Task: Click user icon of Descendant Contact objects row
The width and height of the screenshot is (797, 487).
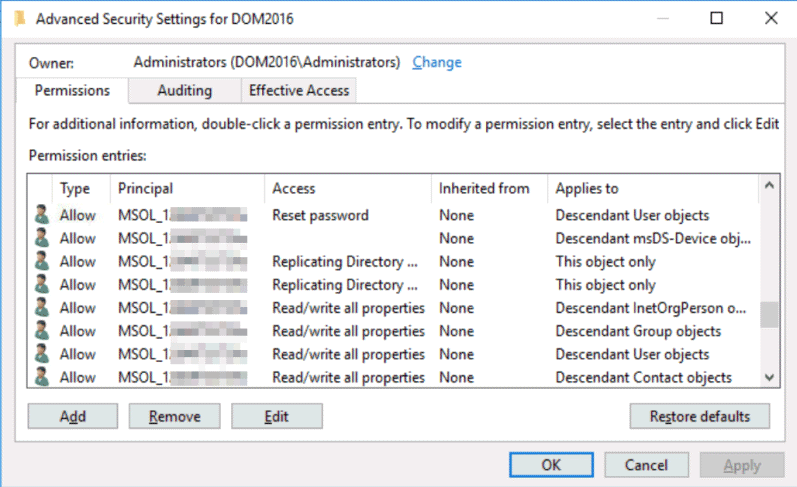Action: coord(41,377)
